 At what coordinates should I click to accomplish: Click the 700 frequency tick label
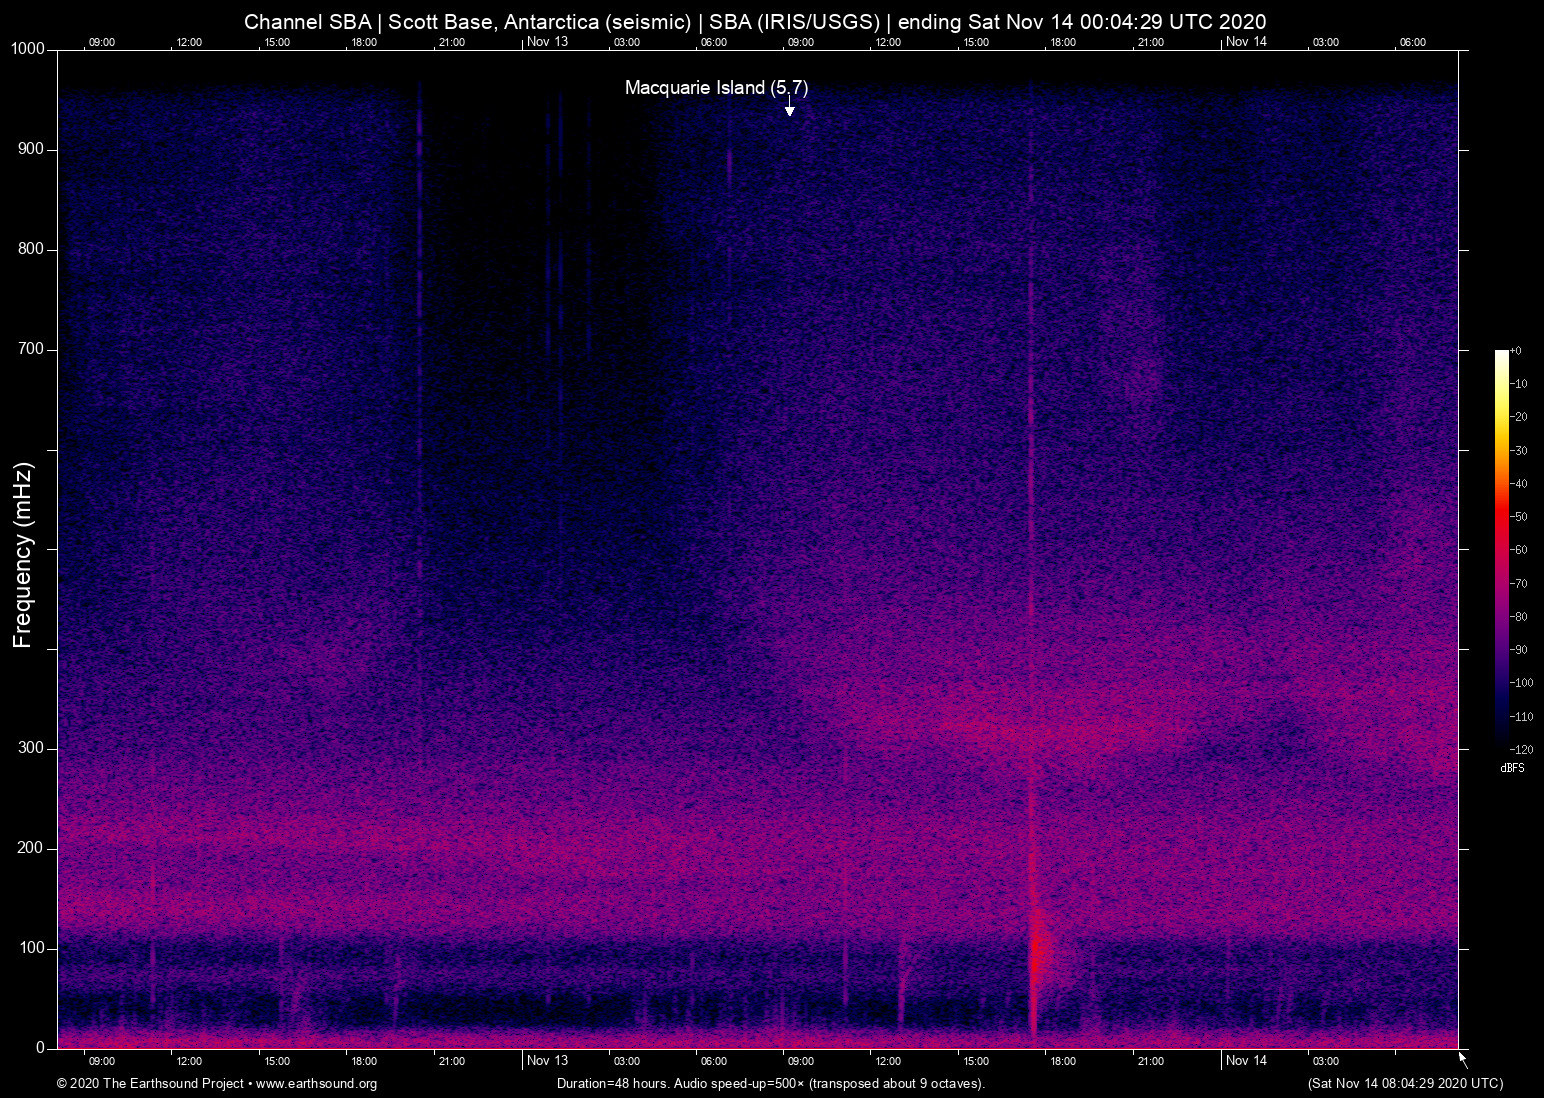tap(31, 349)
